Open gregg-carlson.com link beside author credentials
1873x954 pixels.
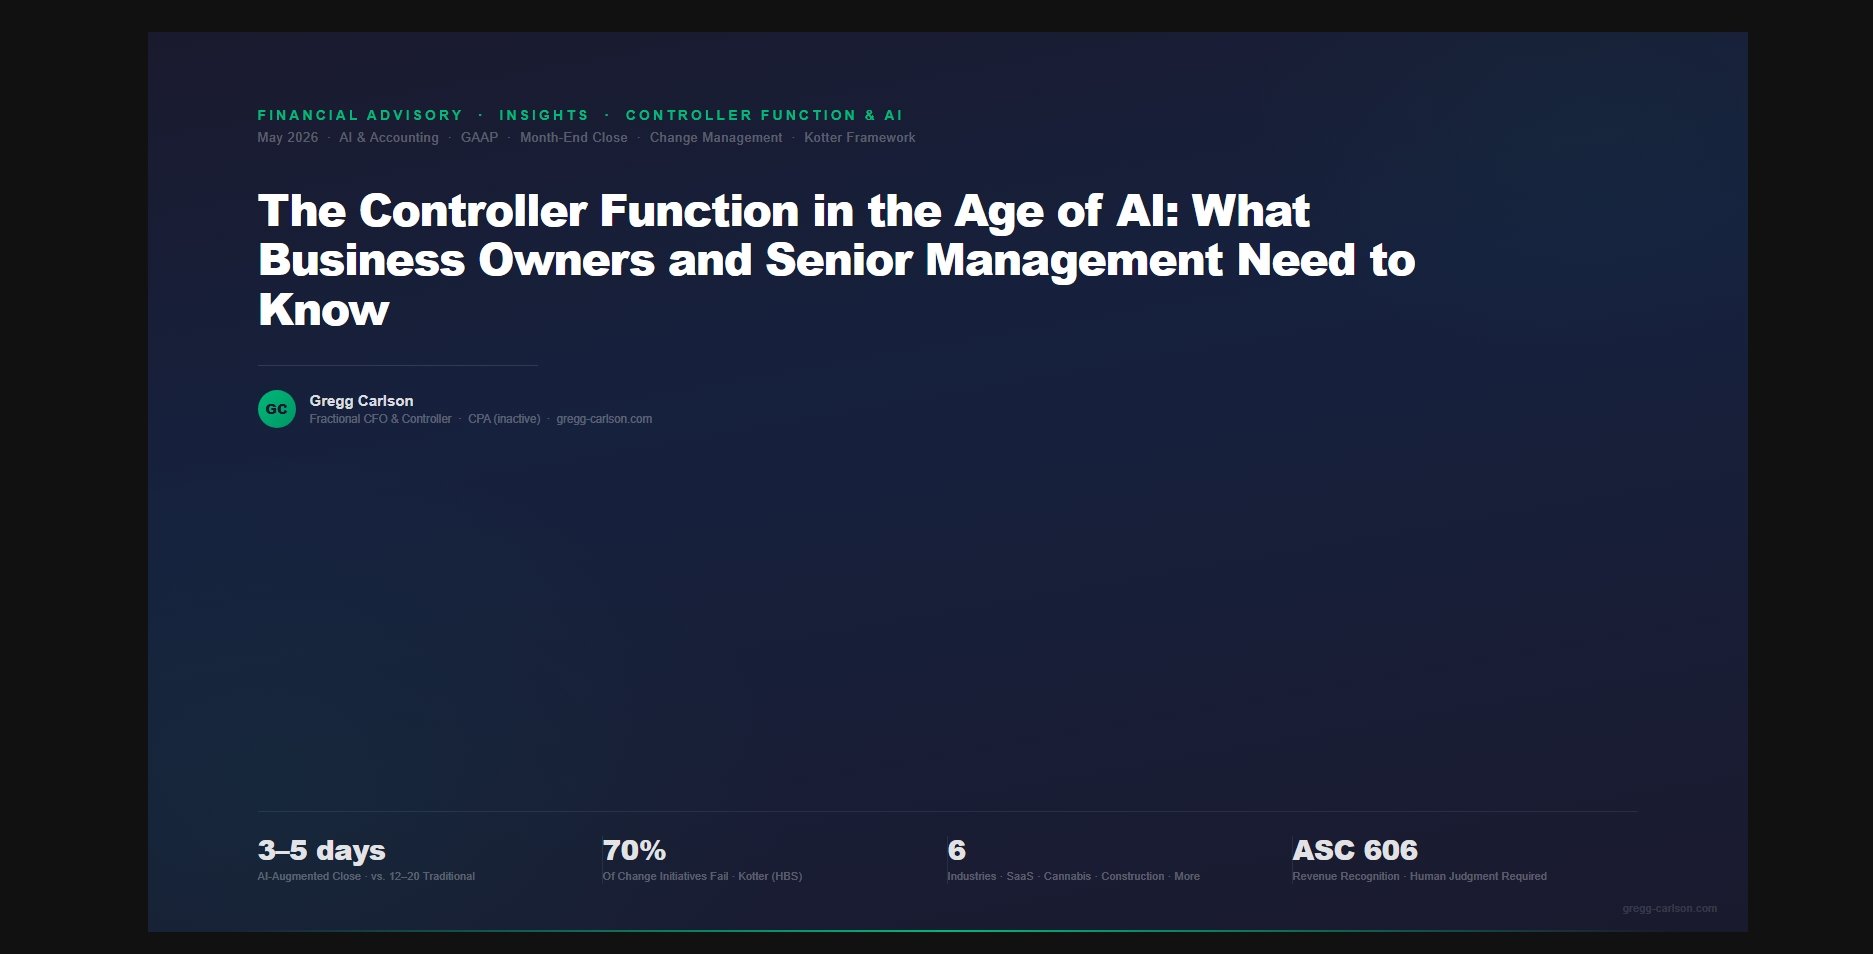coord(604,419)
